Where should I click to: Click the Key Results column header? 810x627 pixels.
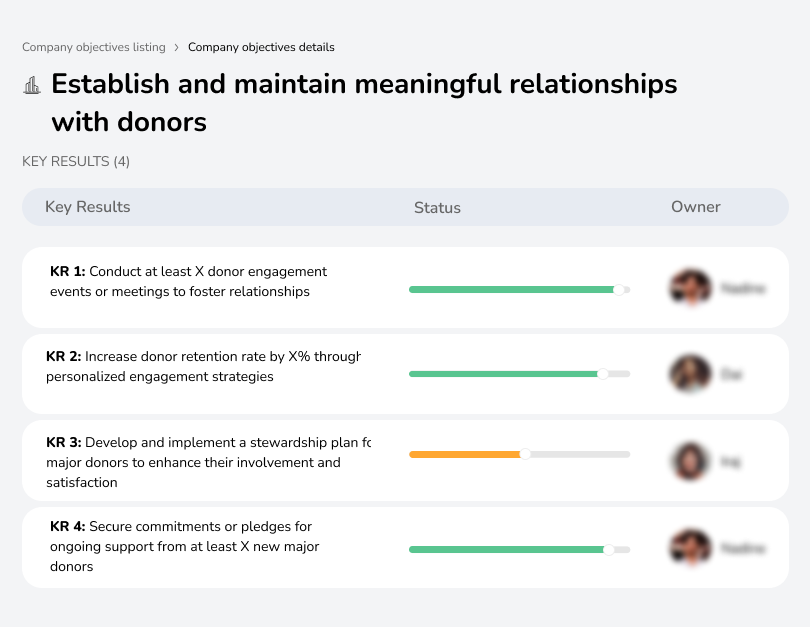pyautogui.click(x=88, y=207)
